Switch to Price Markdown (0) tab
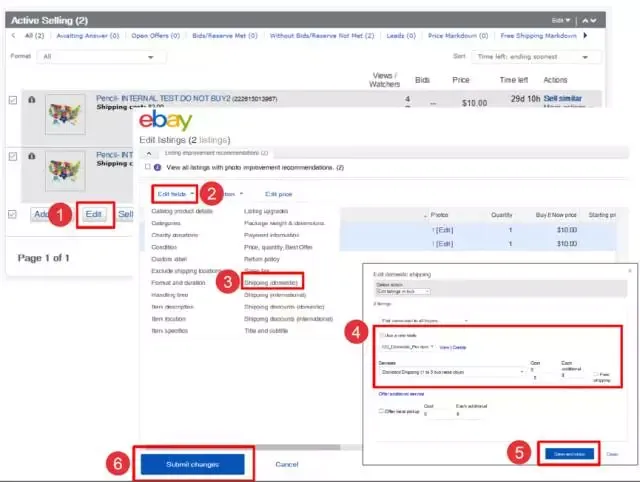Screen dimensions: 640x482 tap(458, 36)
